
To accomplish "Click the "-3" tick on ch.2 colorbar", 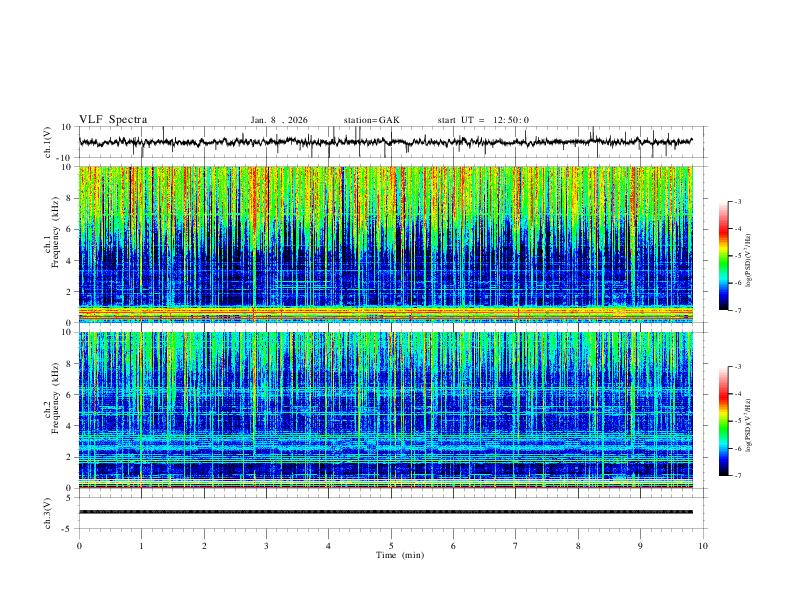I will tap(737, 367).
